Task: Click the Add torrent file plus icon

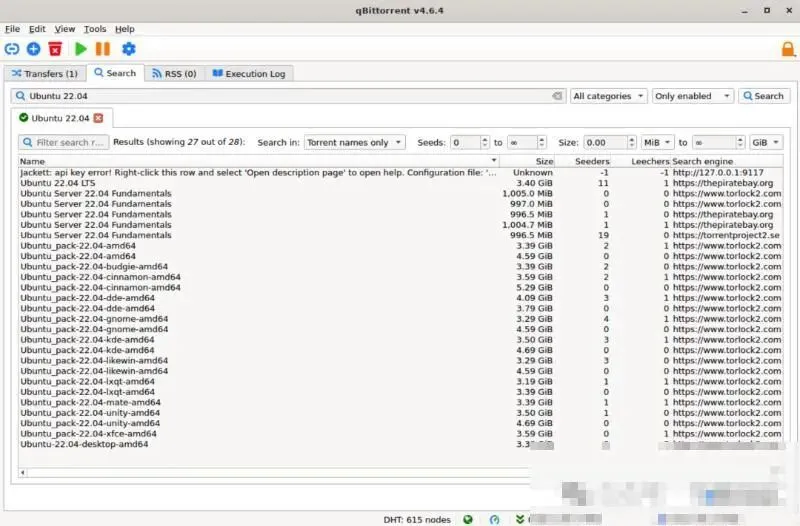Action: 34,49
